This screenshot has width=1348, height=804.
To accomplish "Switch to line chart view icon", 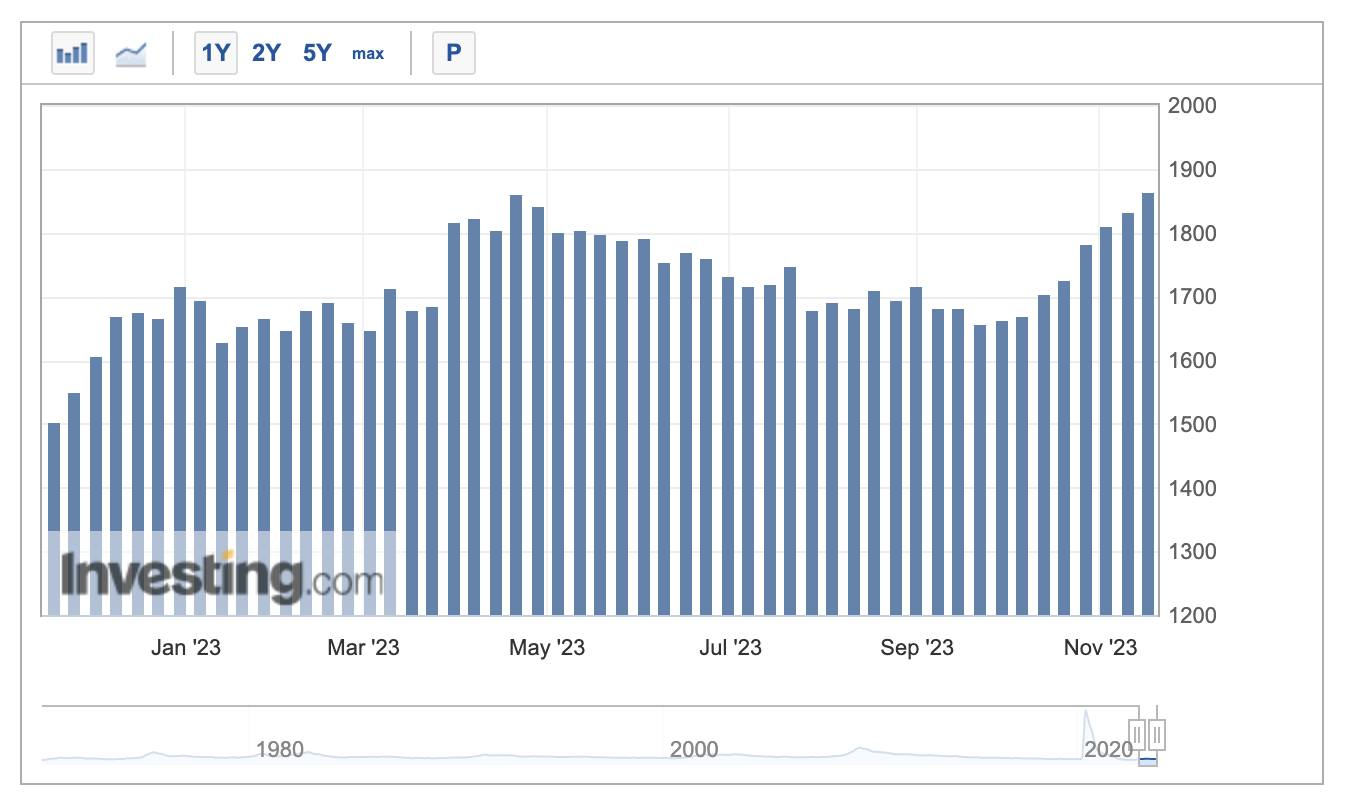I will [131, 53].
